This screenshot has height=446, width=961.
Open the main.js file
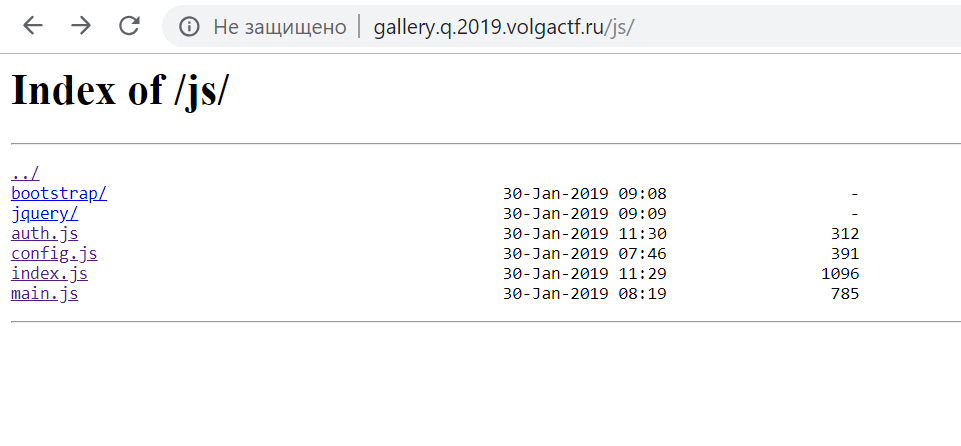click(44, 293)
